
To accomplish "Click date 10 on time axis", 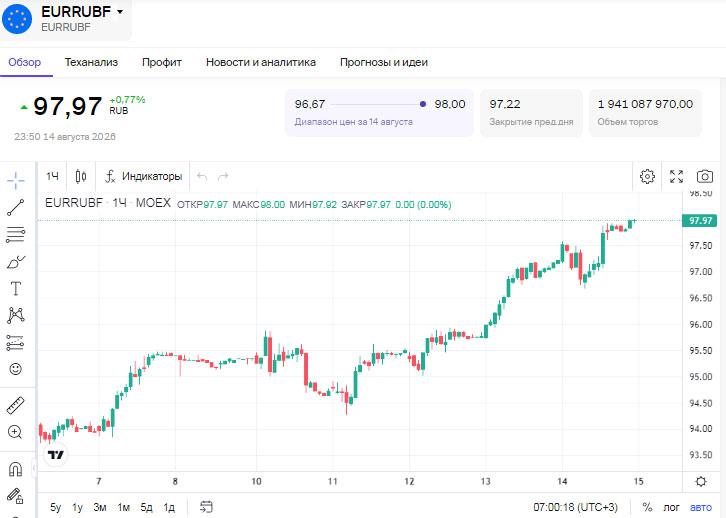I will pyautogui.click(x=256, y=481).
